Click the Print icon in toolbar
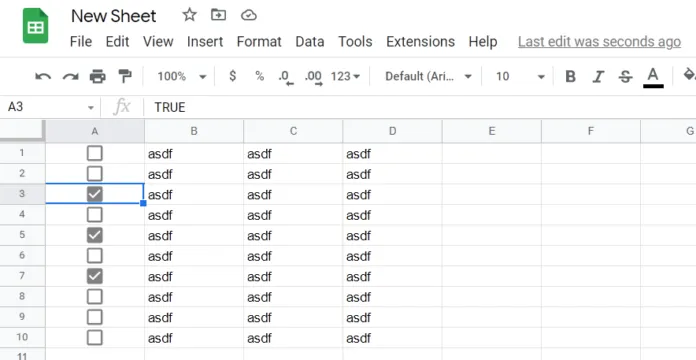Screen dimensions: 696x360 (x=98, y=77)
